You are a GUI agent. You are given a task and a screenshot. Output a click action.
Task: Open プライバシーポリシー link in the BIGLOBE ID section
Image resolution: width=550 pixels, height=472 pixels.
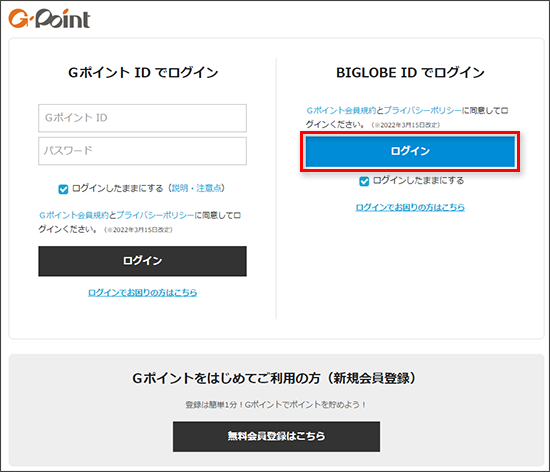tap(422, 110)
